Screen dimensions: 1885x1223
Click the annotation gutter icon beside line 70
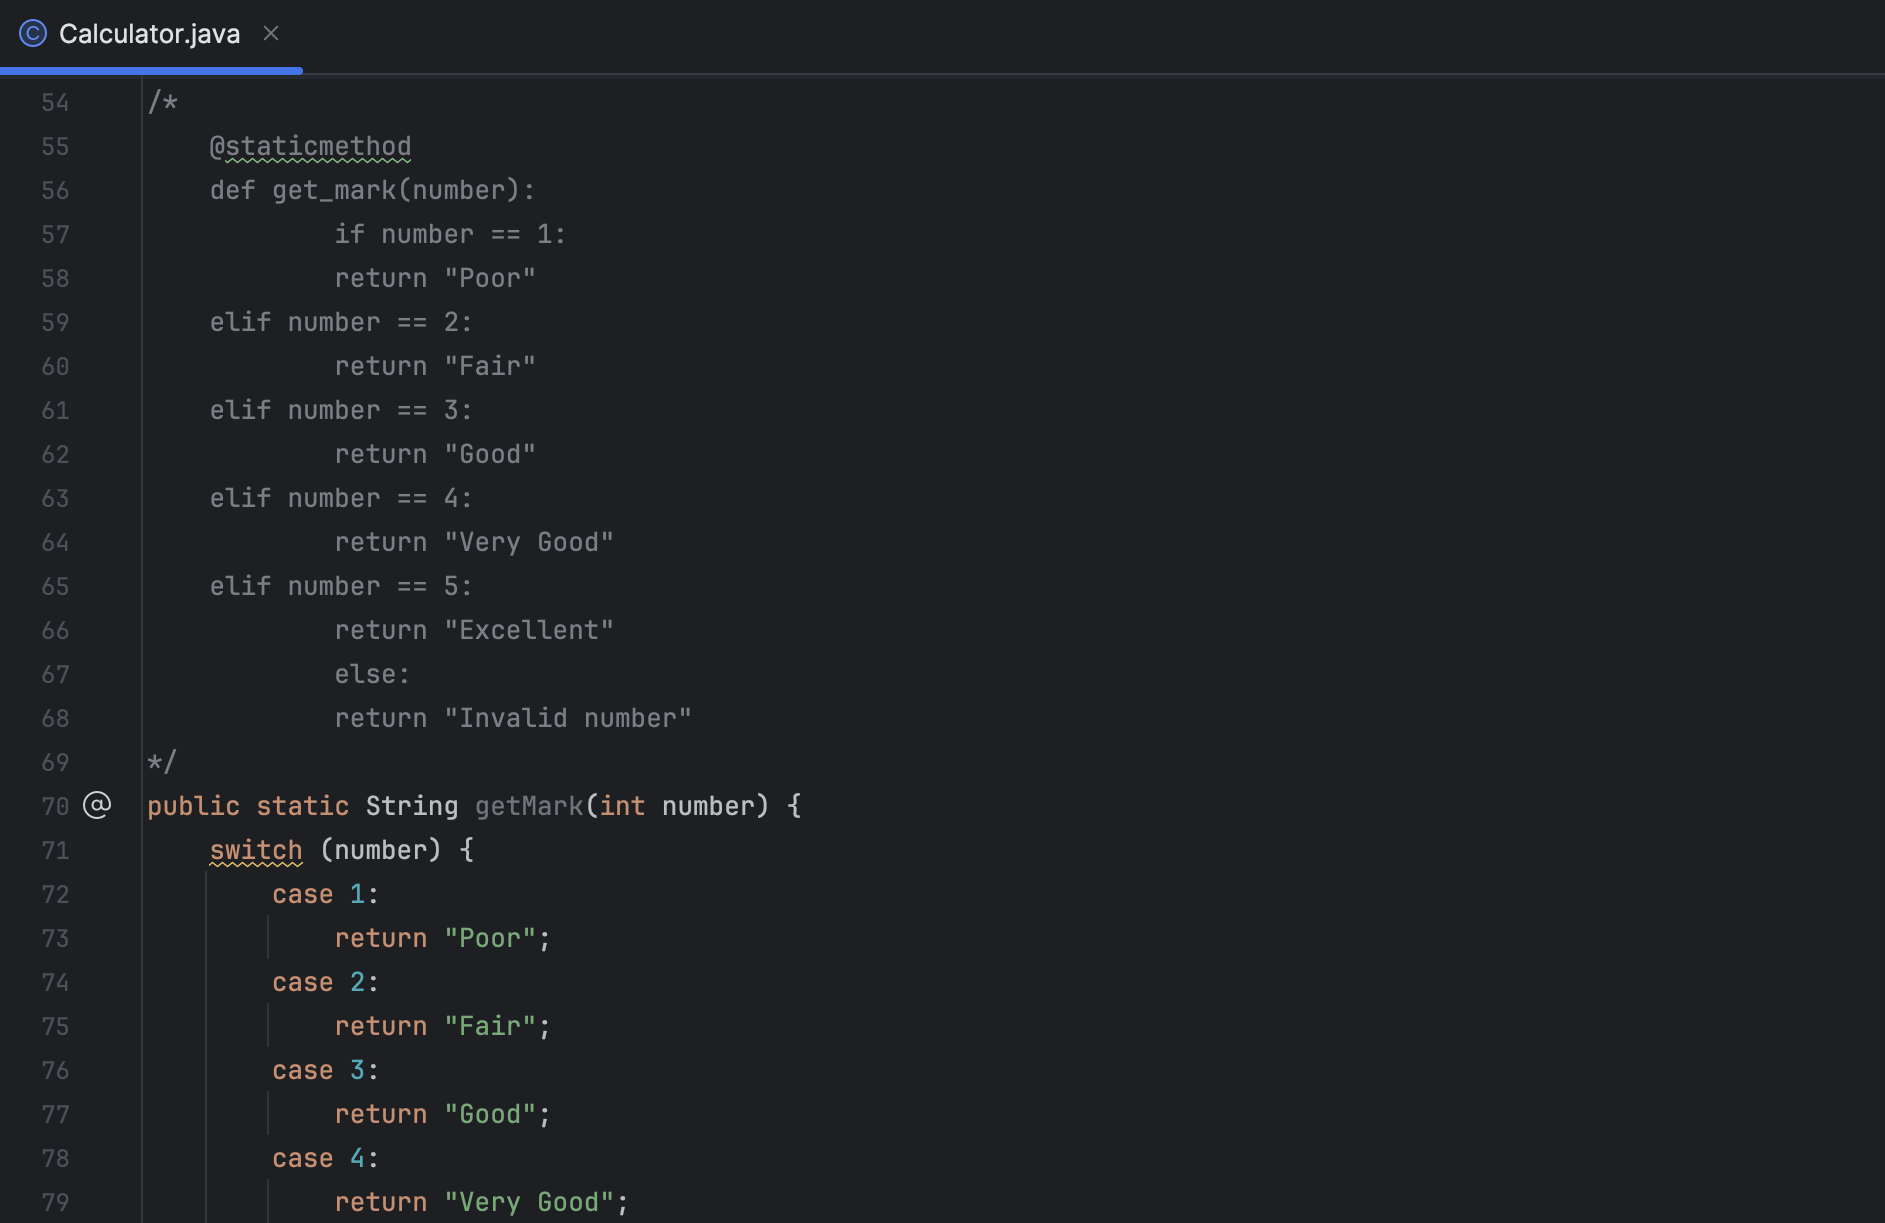pyautogui.click(x=96, y=805)
